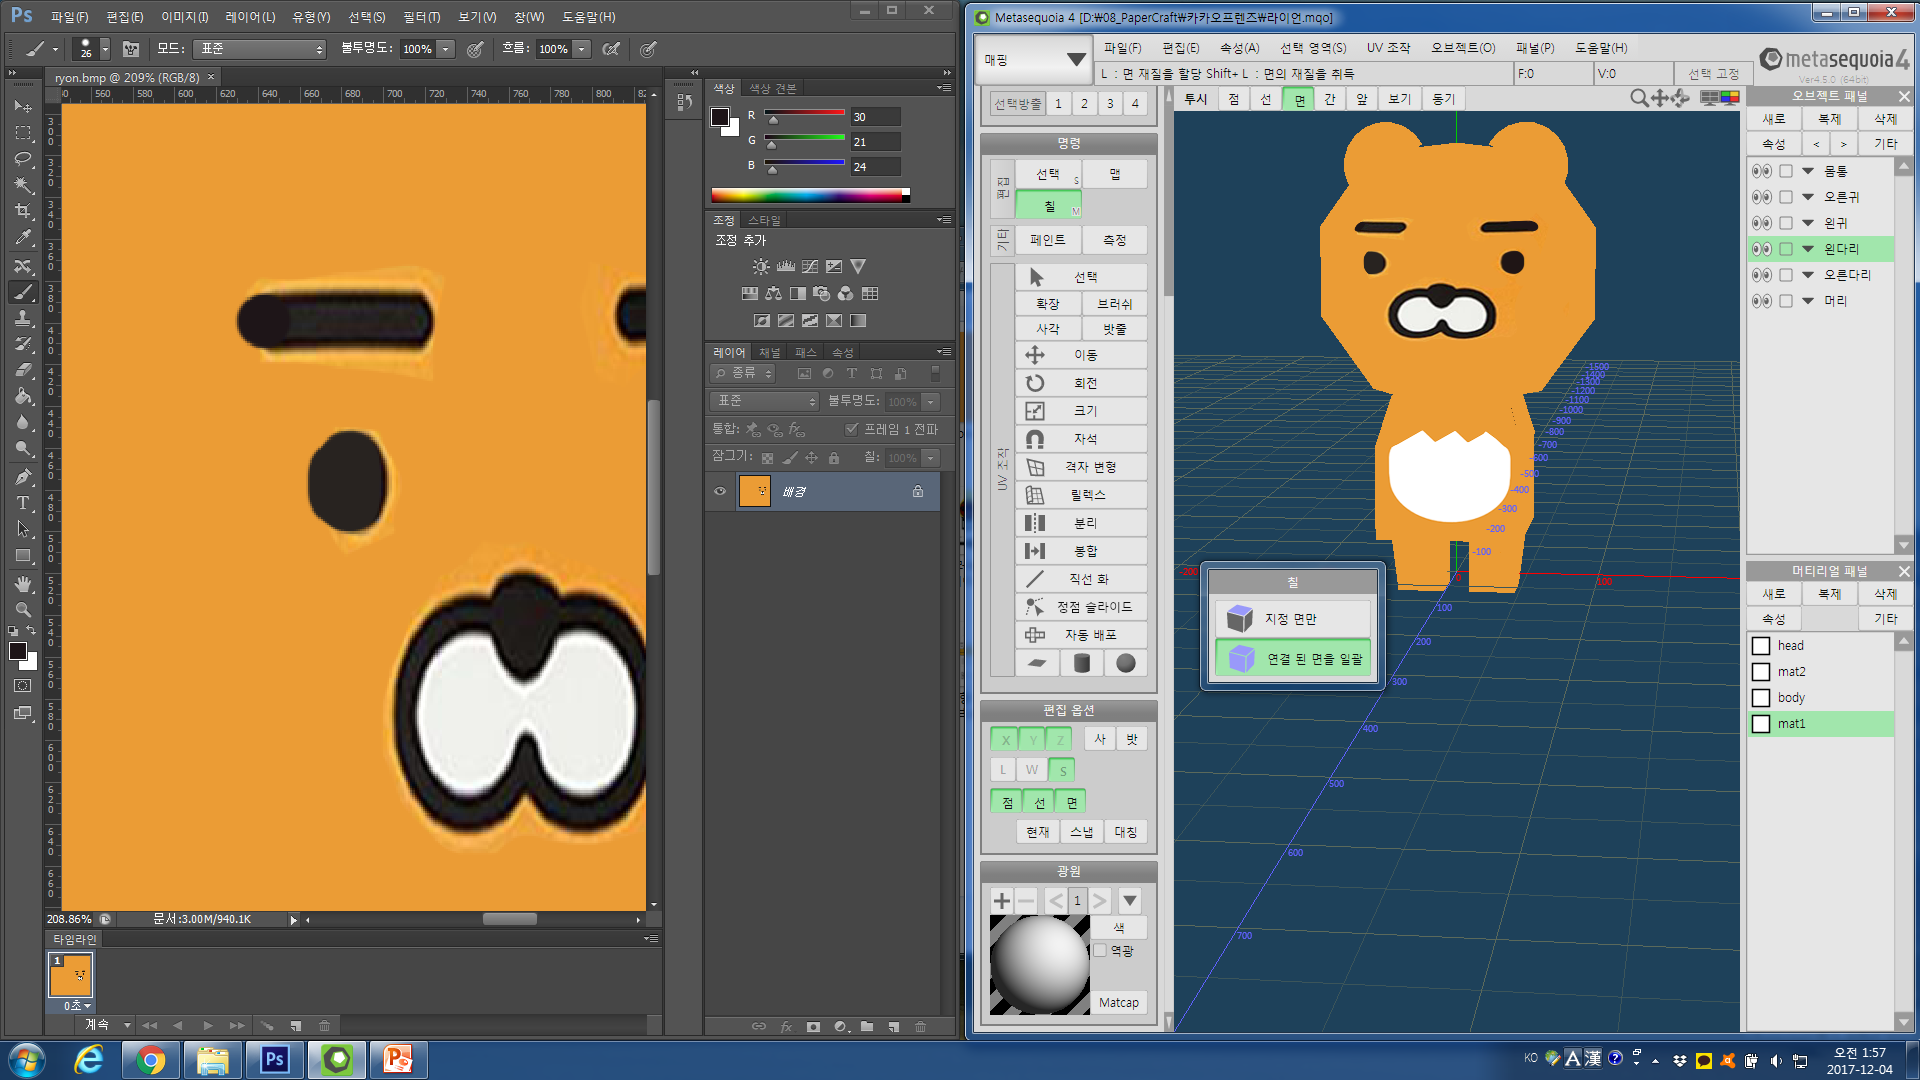Click the Matcap button
The width and height of the screenshot is (1920, 1080).
[1118, 1003]
